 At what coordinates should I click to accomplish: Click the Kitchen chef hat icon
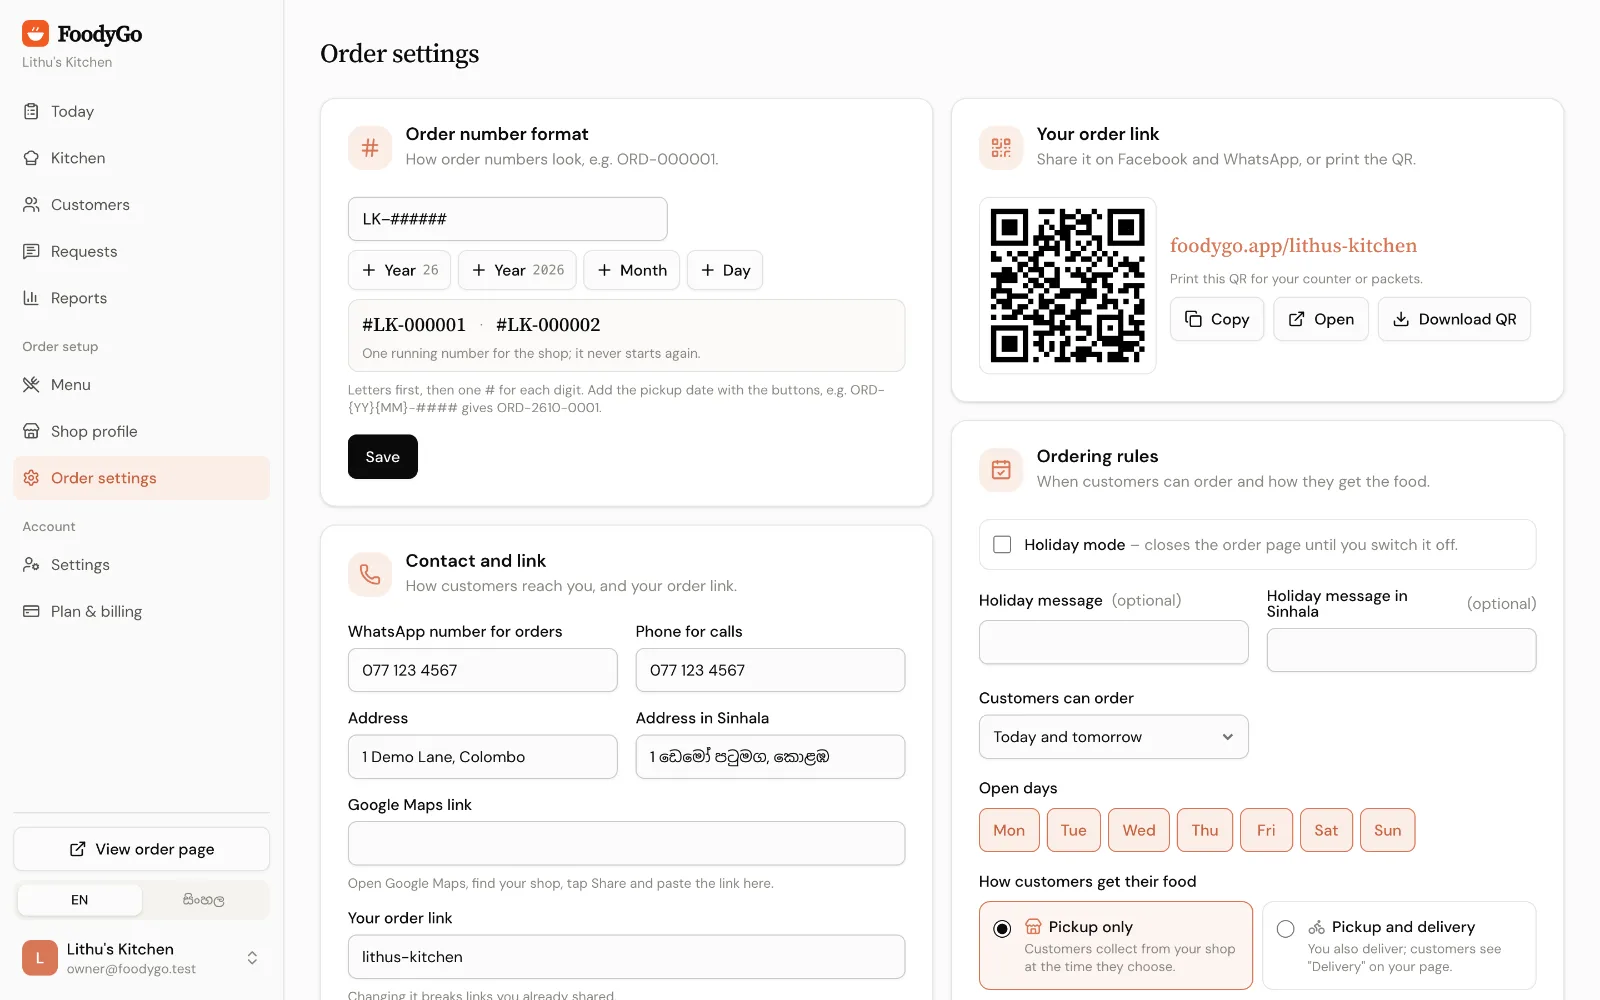pyautogui.click(x=31, y=158)
